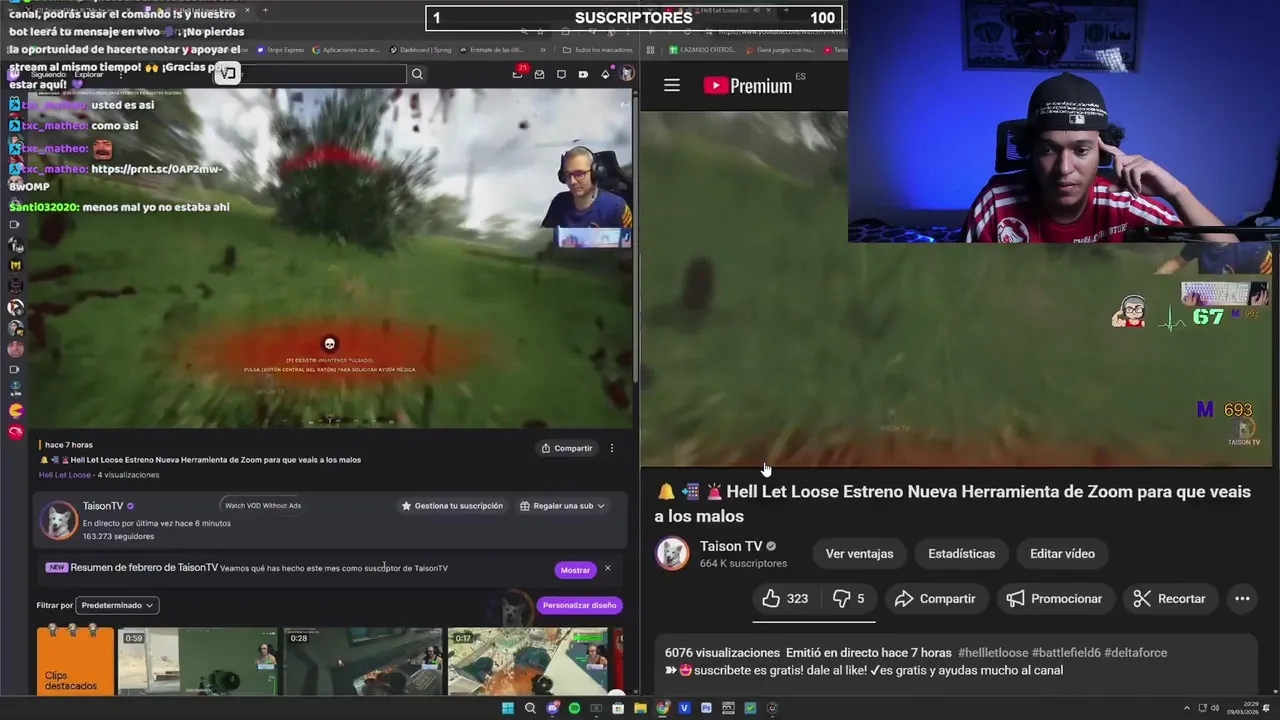1280x720 pixels.
Task: Click the #battlefield6 hashtag
Action: tap(1066, 653)
